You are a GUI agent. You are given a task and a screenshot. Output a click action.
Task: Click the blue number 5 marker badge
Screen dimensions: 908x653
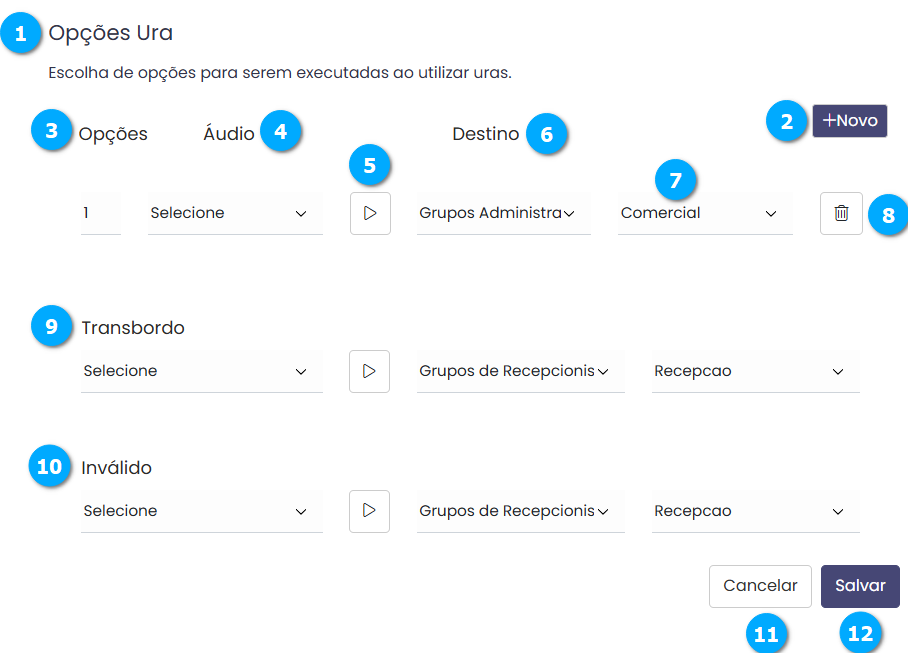tap(370, 165)
